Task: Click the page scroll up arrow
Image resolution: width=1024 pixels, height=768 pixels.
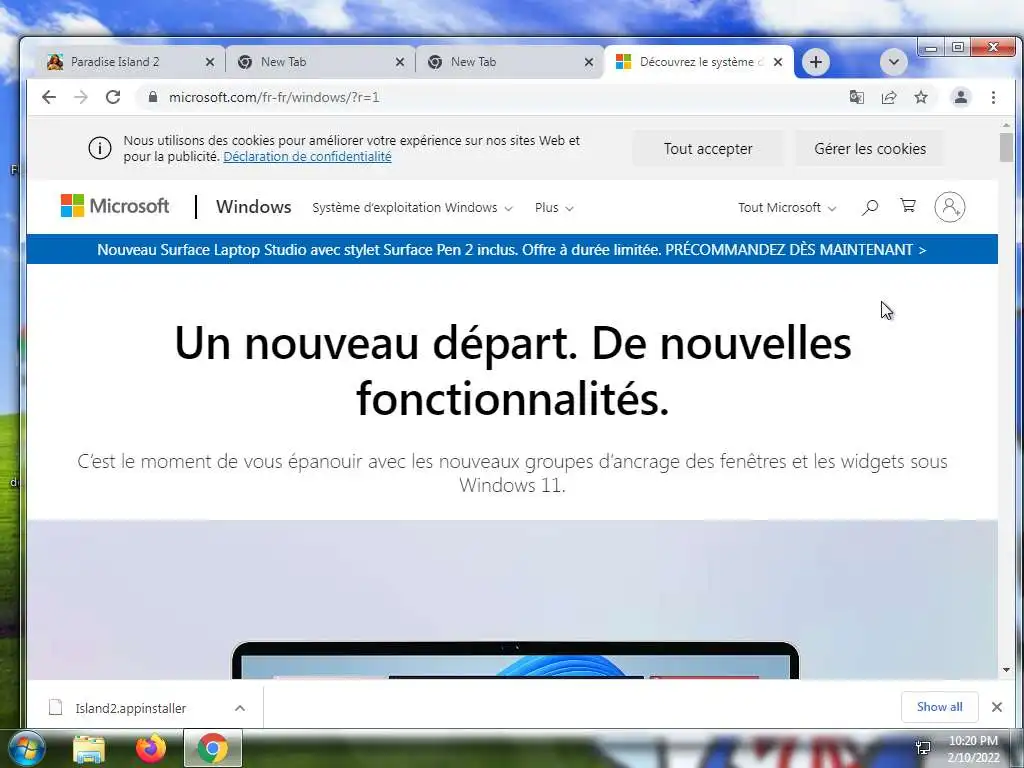Action: (x=1006, y=125)
